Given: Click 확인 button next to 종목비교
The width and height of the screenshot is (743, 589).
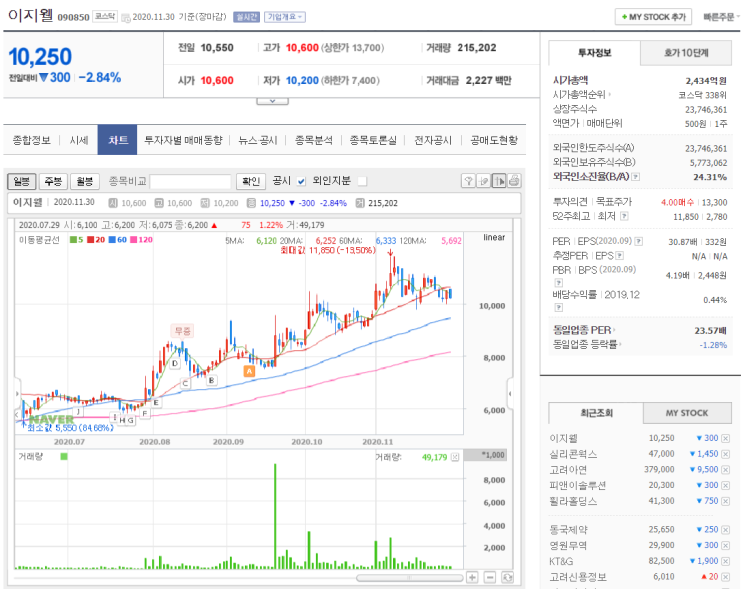Looking at the screenshot, I should click(x=251, y=181).
